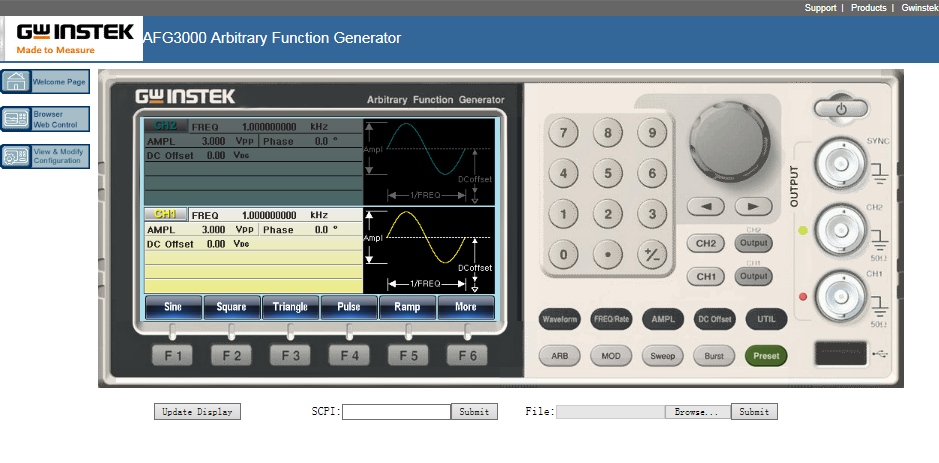Select the CH1 label on the display

click(x=165, y=214)
